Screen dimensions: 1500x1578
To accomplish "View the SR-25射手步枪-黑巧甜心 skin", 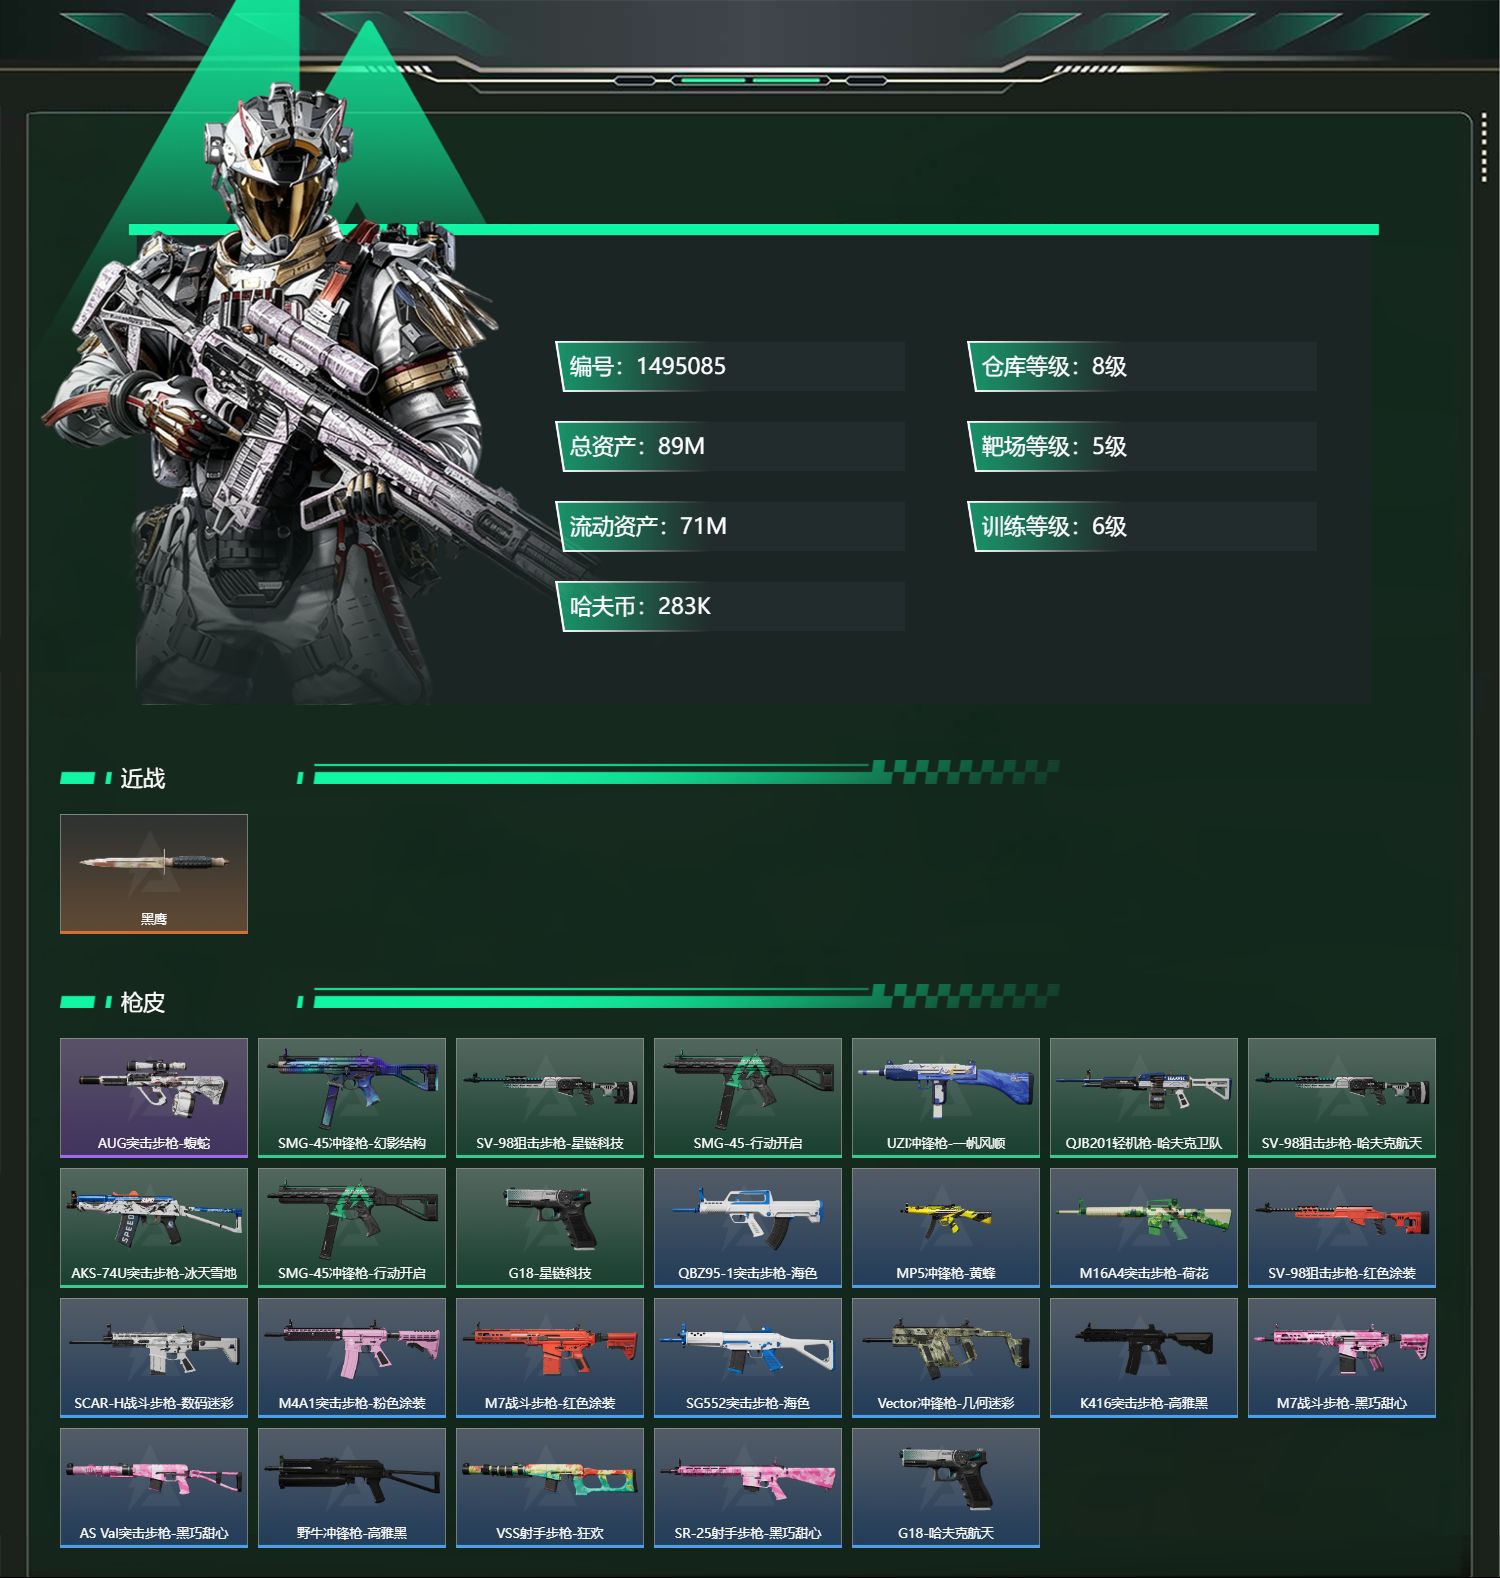I will click(x=748, y=1488).
